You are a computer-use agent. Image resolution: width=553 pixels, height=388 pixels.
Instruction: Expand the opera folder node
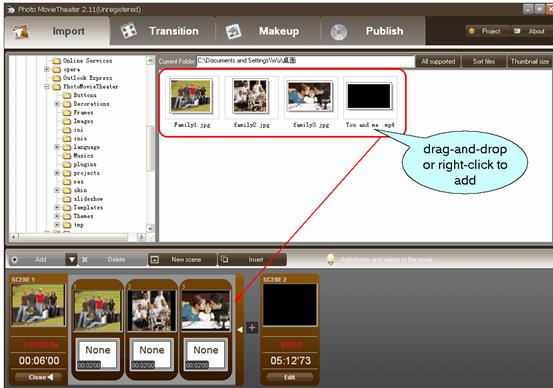(x=47, y=69)
